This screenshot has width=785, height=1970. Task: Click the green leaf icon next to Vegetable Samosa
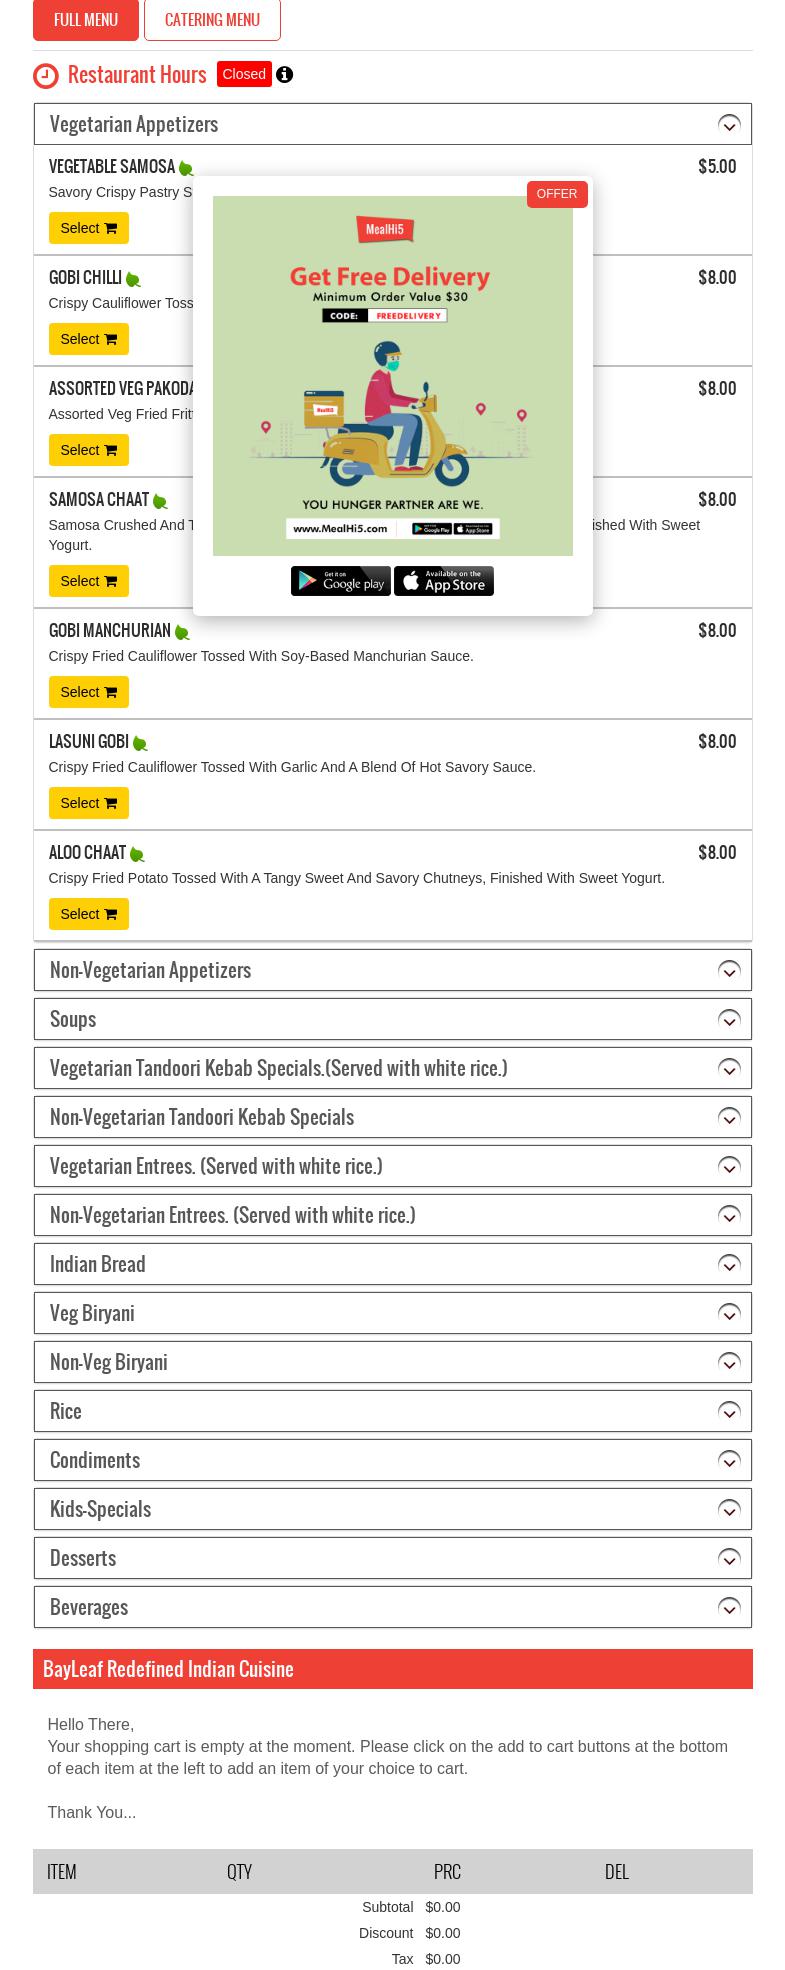(x=186, y=169)
